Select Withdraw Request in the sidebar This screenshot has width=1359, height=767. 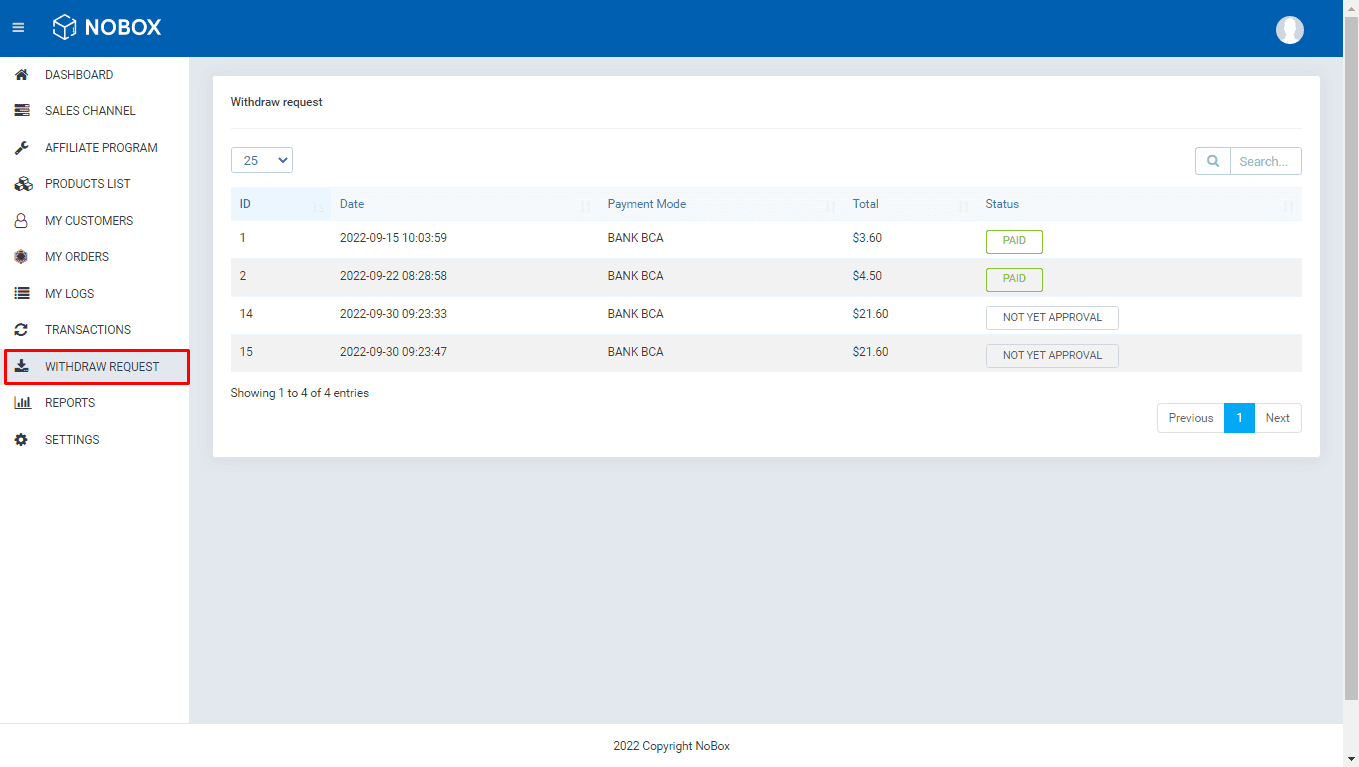tap(94, 366)
